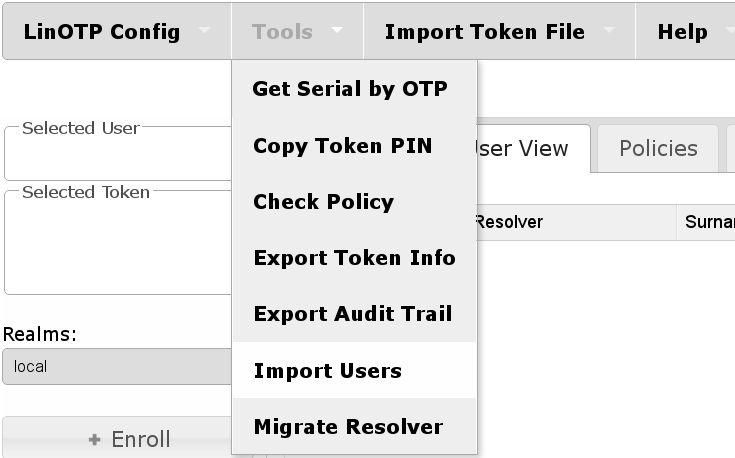Select the local realm entry

point(115,367)
